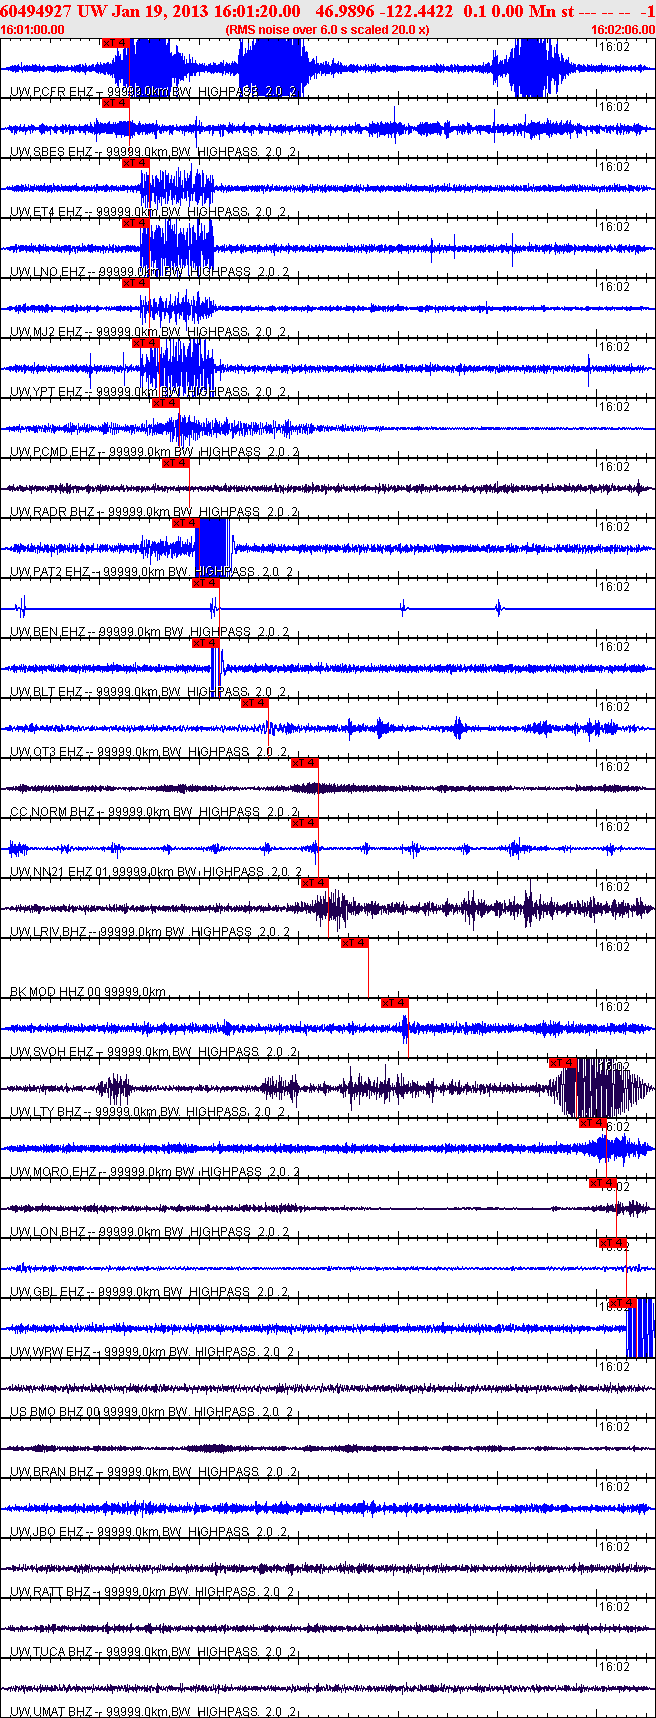Click the red pick marker on UW.PAT2 trace
This screenshot has width=656, height=1718.
pyautogui.click(x=185, y=523)
